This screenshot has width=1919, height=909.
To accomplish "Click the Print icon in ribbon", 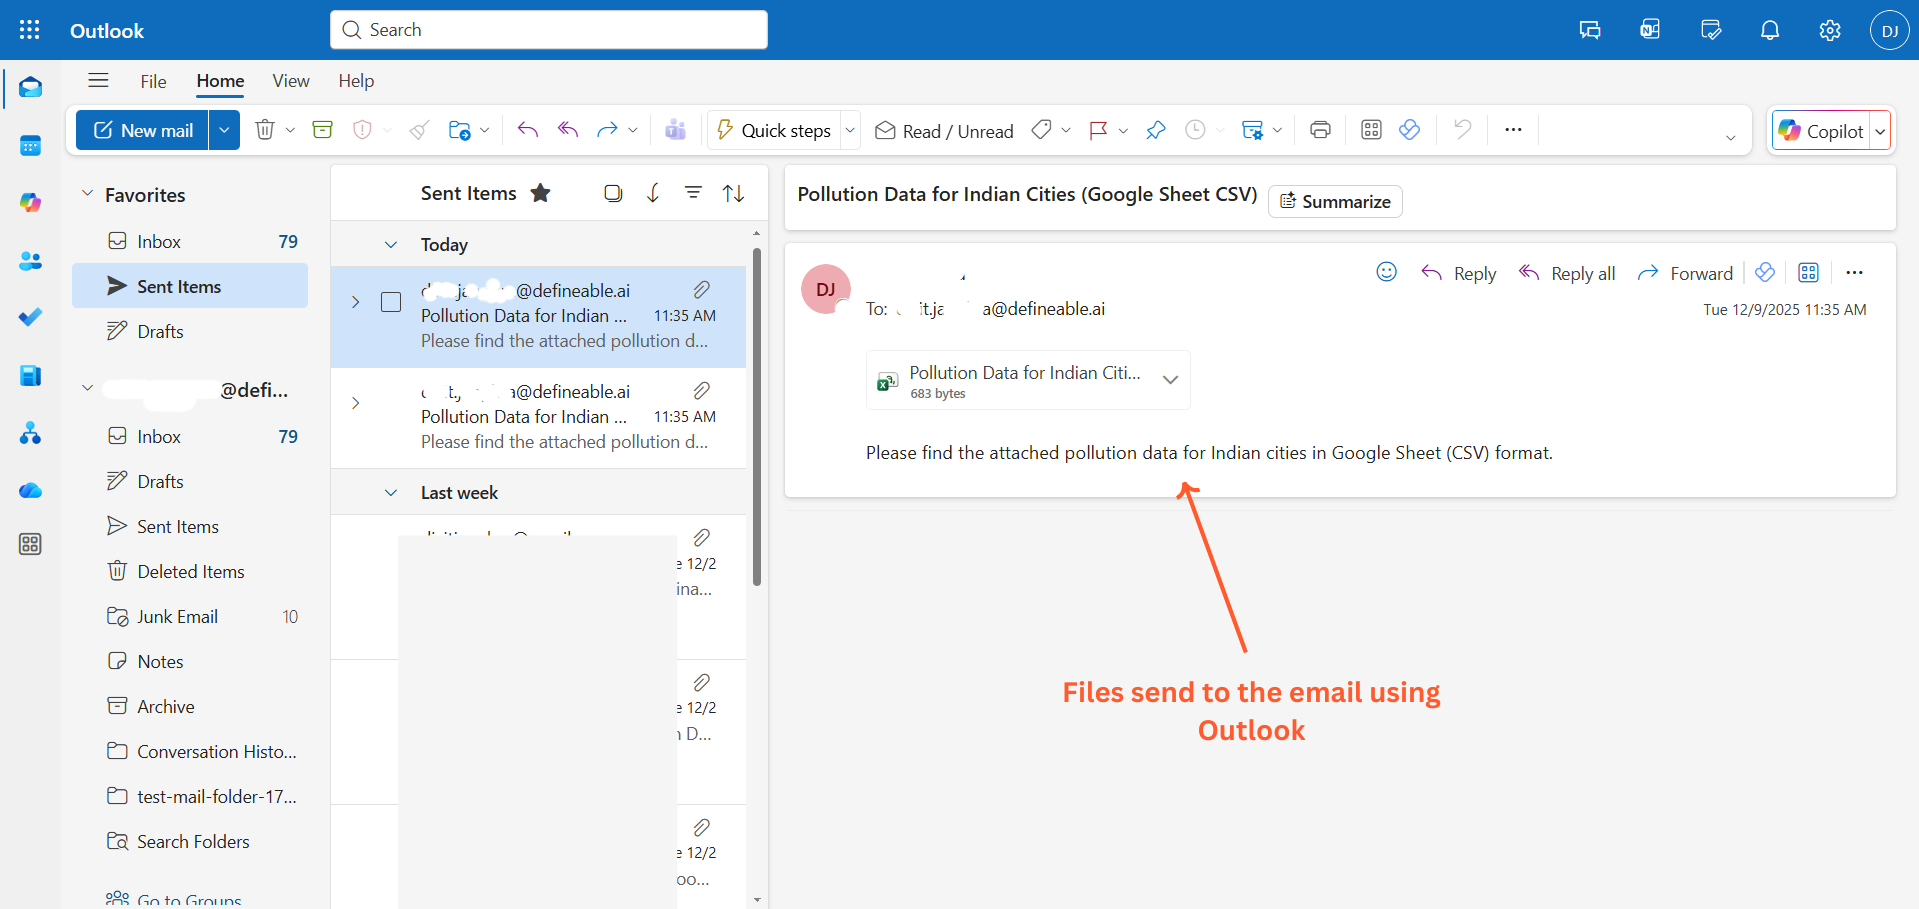I will tap(1320, 130).
